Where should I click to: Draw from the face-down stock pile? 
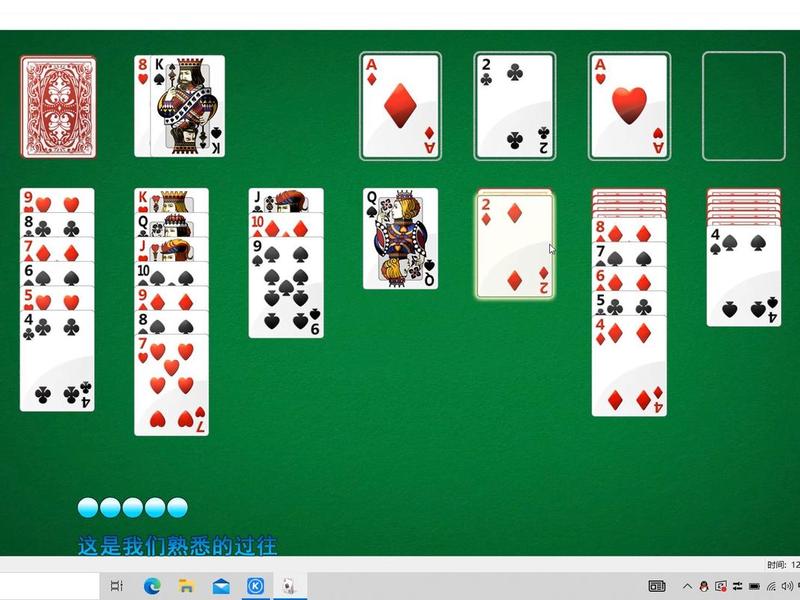click(x=58, y=107)
